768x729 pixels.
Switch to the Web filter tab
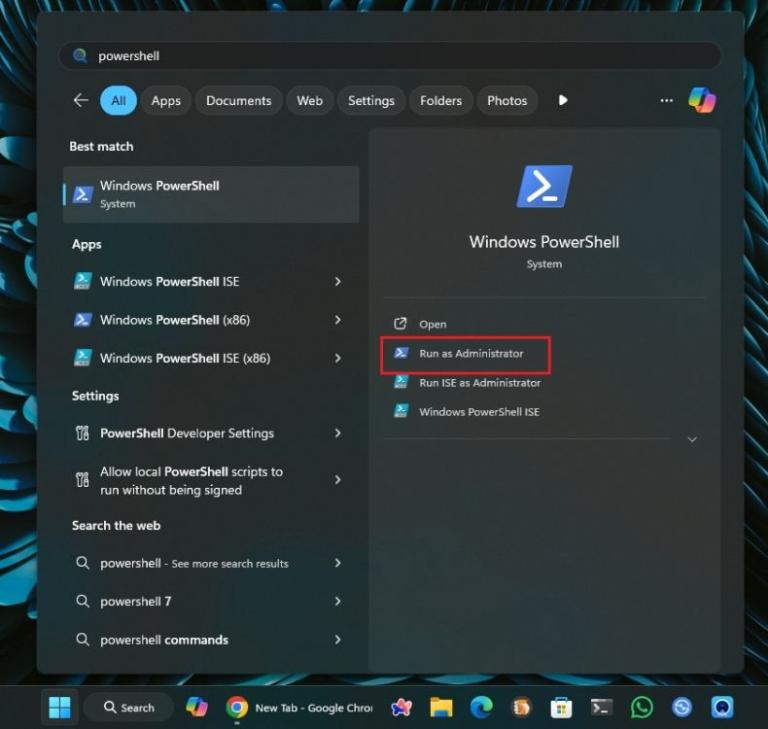[310, 100]
